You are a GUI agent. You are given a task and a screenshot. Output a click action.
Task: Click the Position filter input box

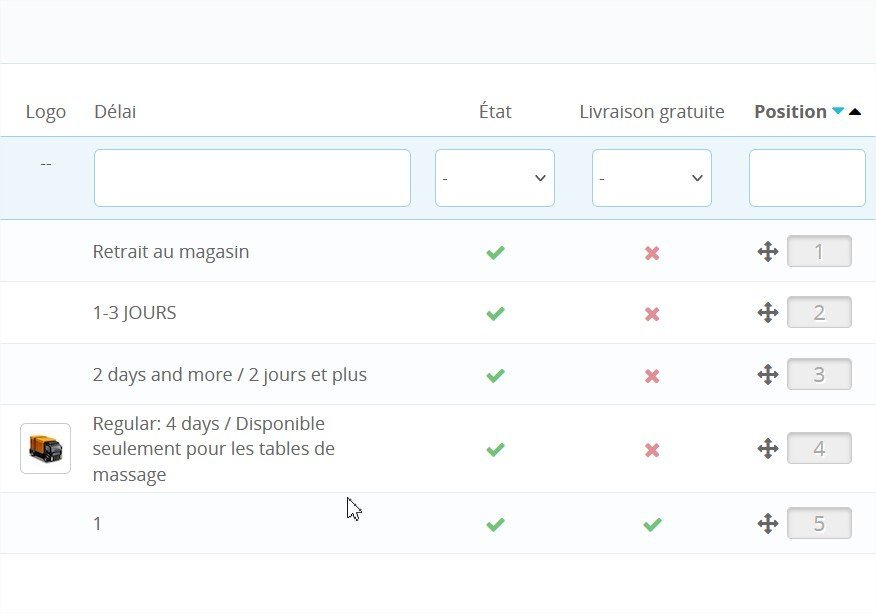pyautogui.click(x=806, y=178)
